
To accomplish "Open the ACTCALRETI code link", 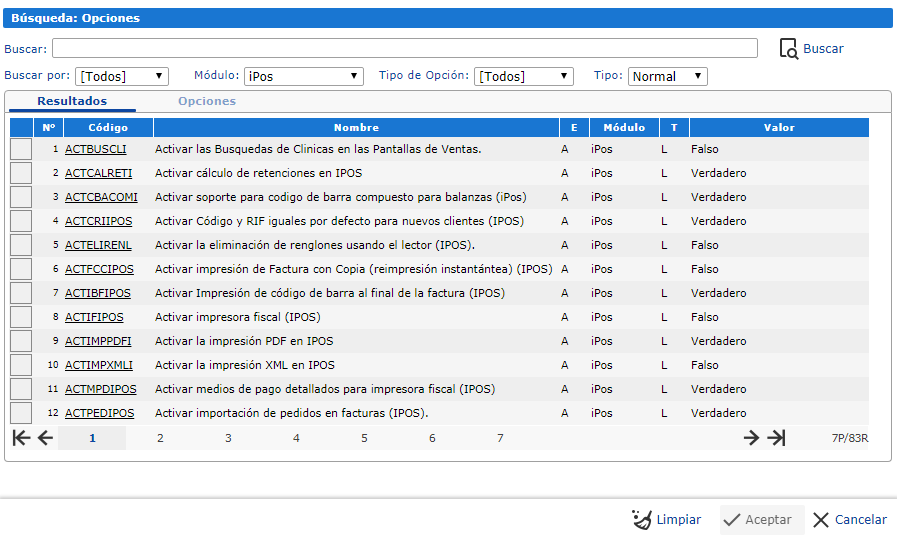I will tap(98, 173).
